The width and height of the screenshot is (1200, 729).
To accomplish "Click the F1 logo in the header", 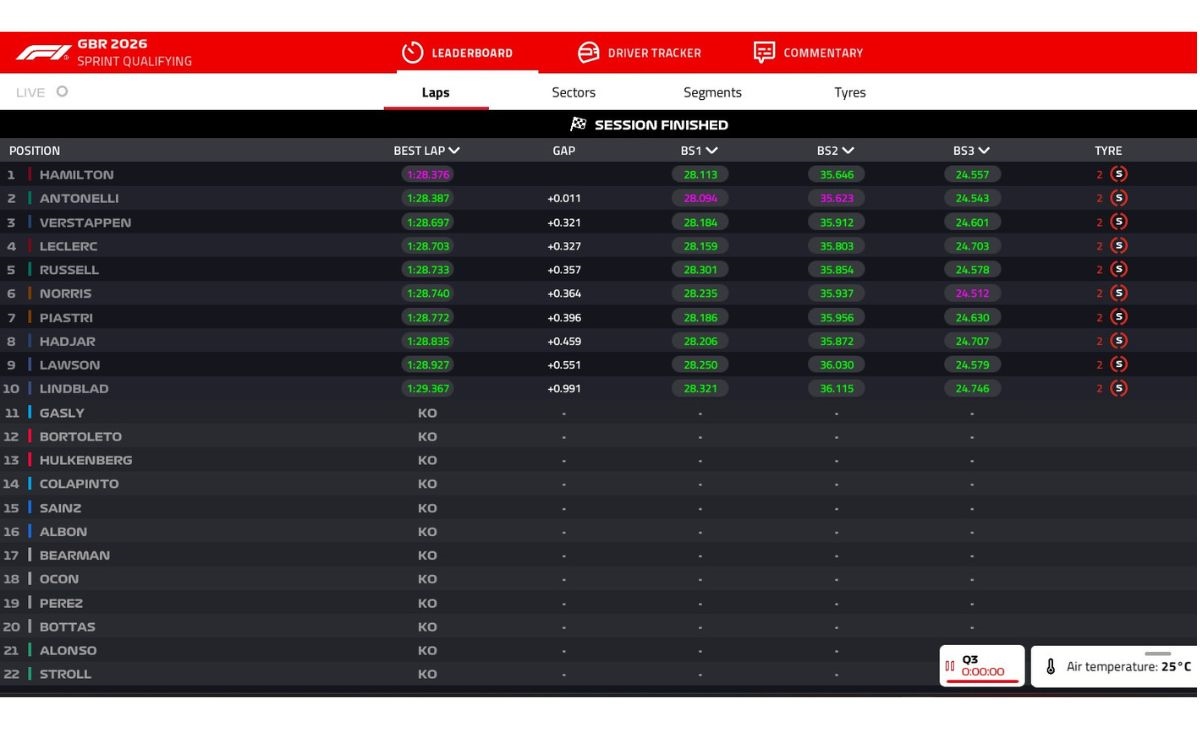I will tap(43, 52).
